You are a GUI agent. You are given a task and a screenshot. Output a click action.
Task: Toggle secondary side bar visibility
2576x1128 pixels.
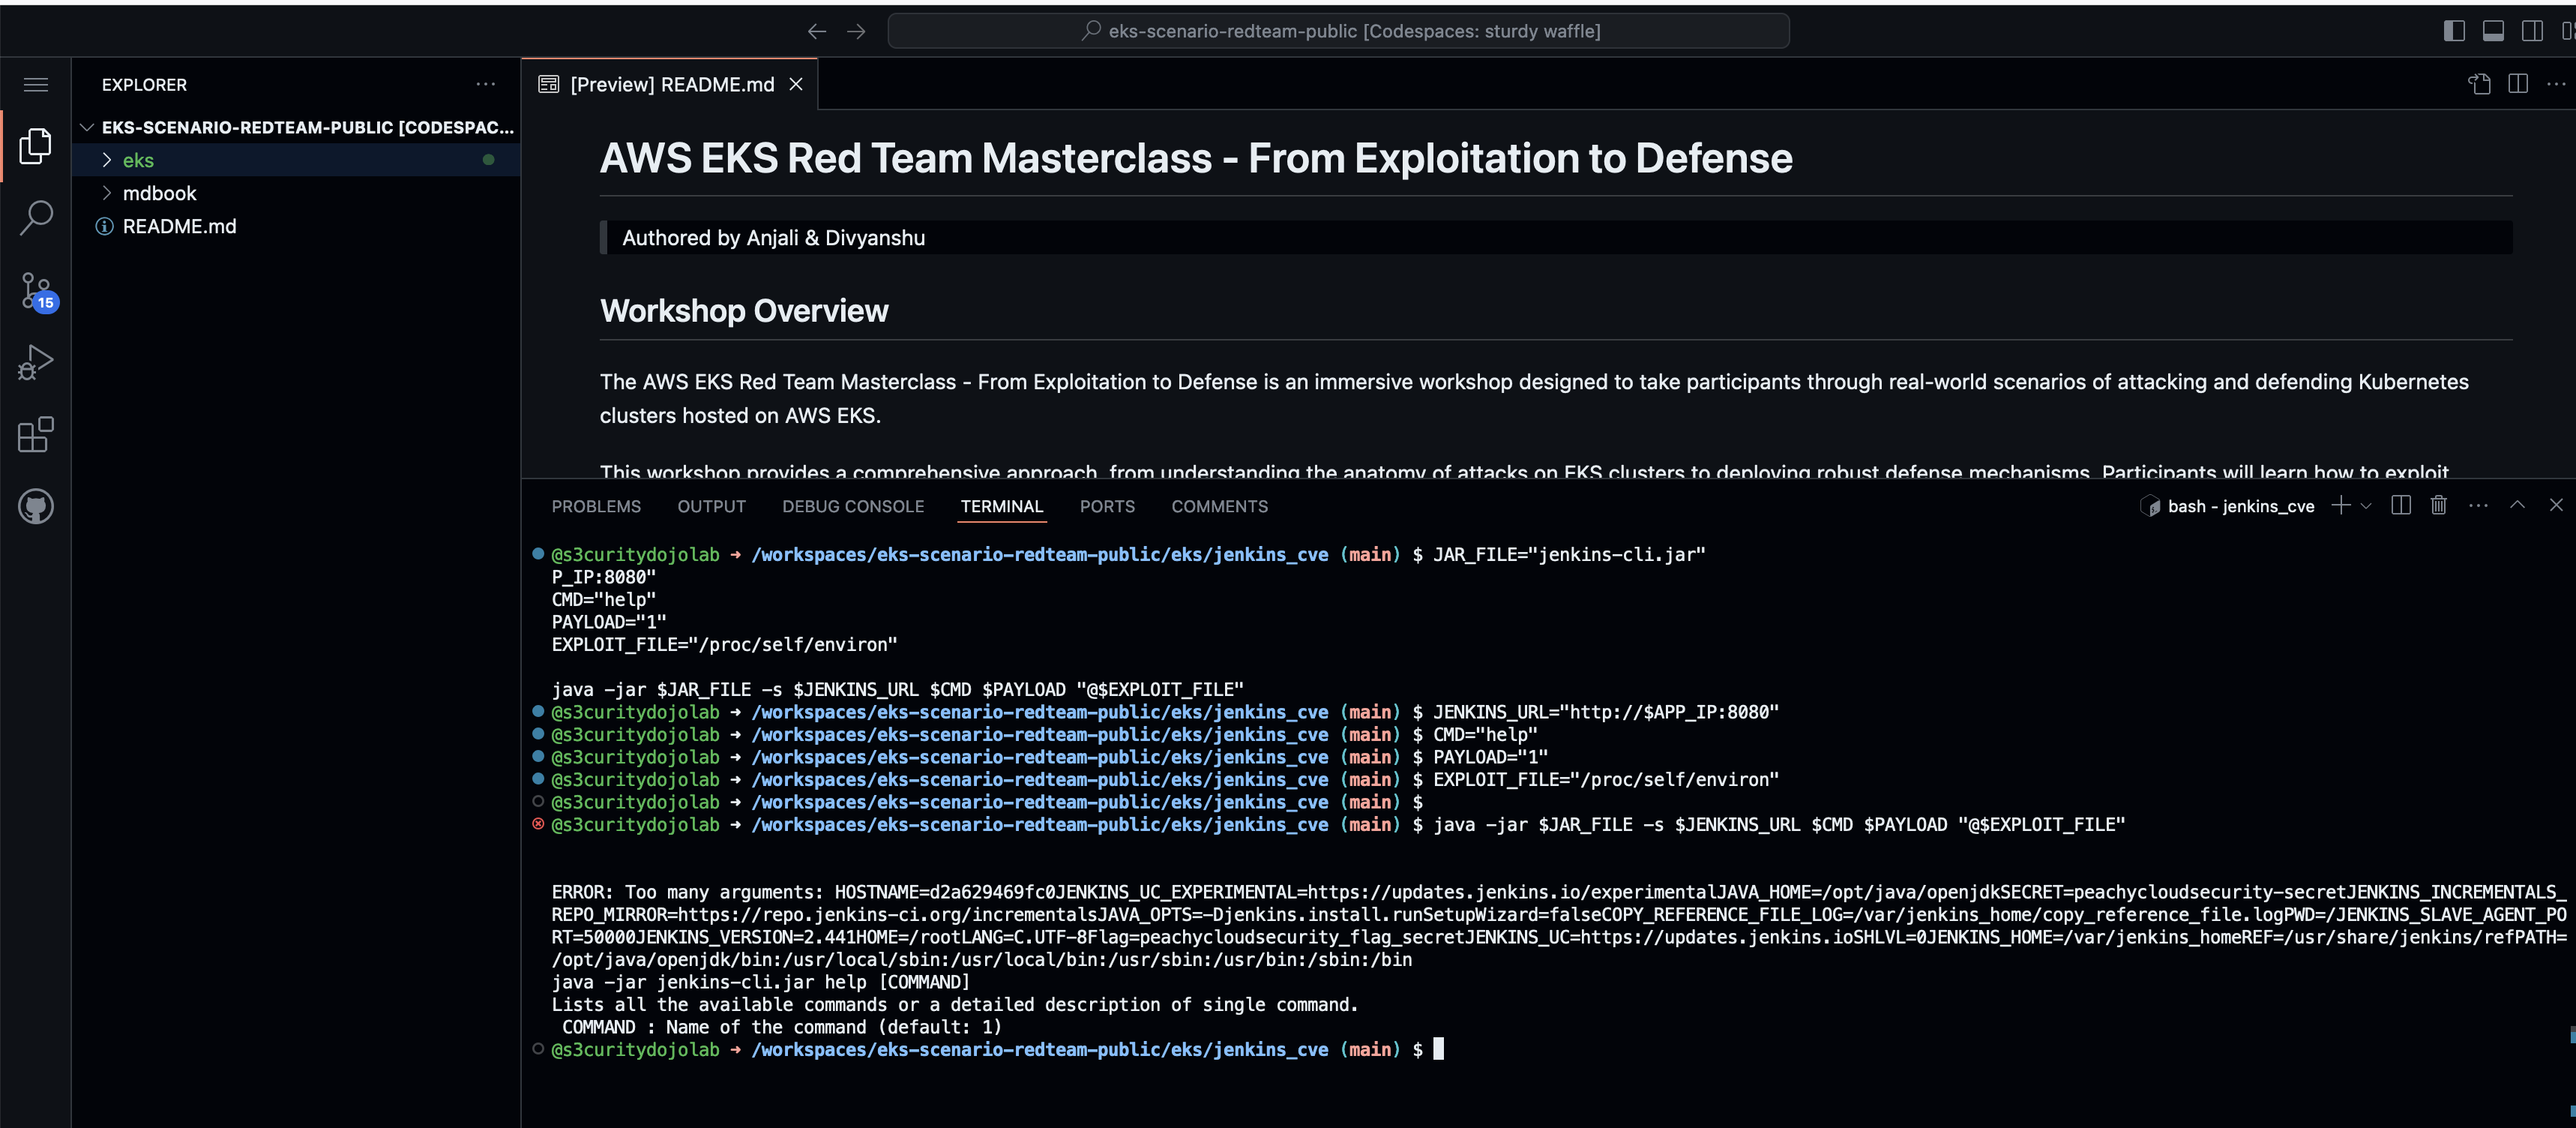tap(2532, 31)
